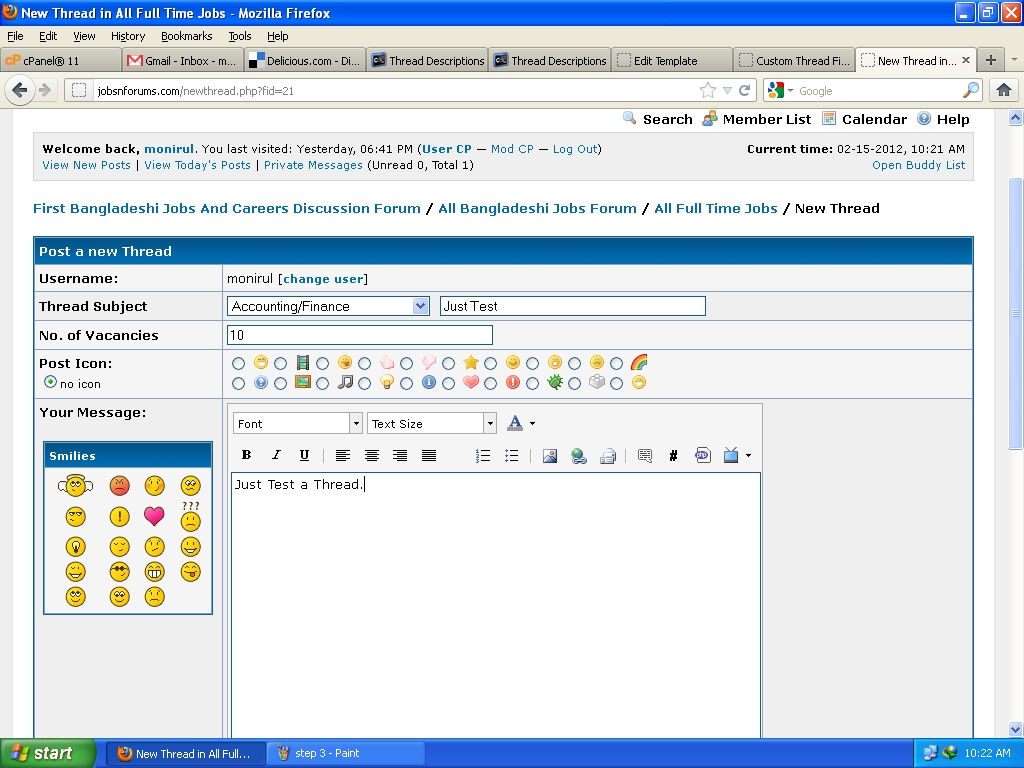This screenshot has height=768, width=1024.
Task: Open the font color picker
Action: pyautogui.click(x=520, y=423)
